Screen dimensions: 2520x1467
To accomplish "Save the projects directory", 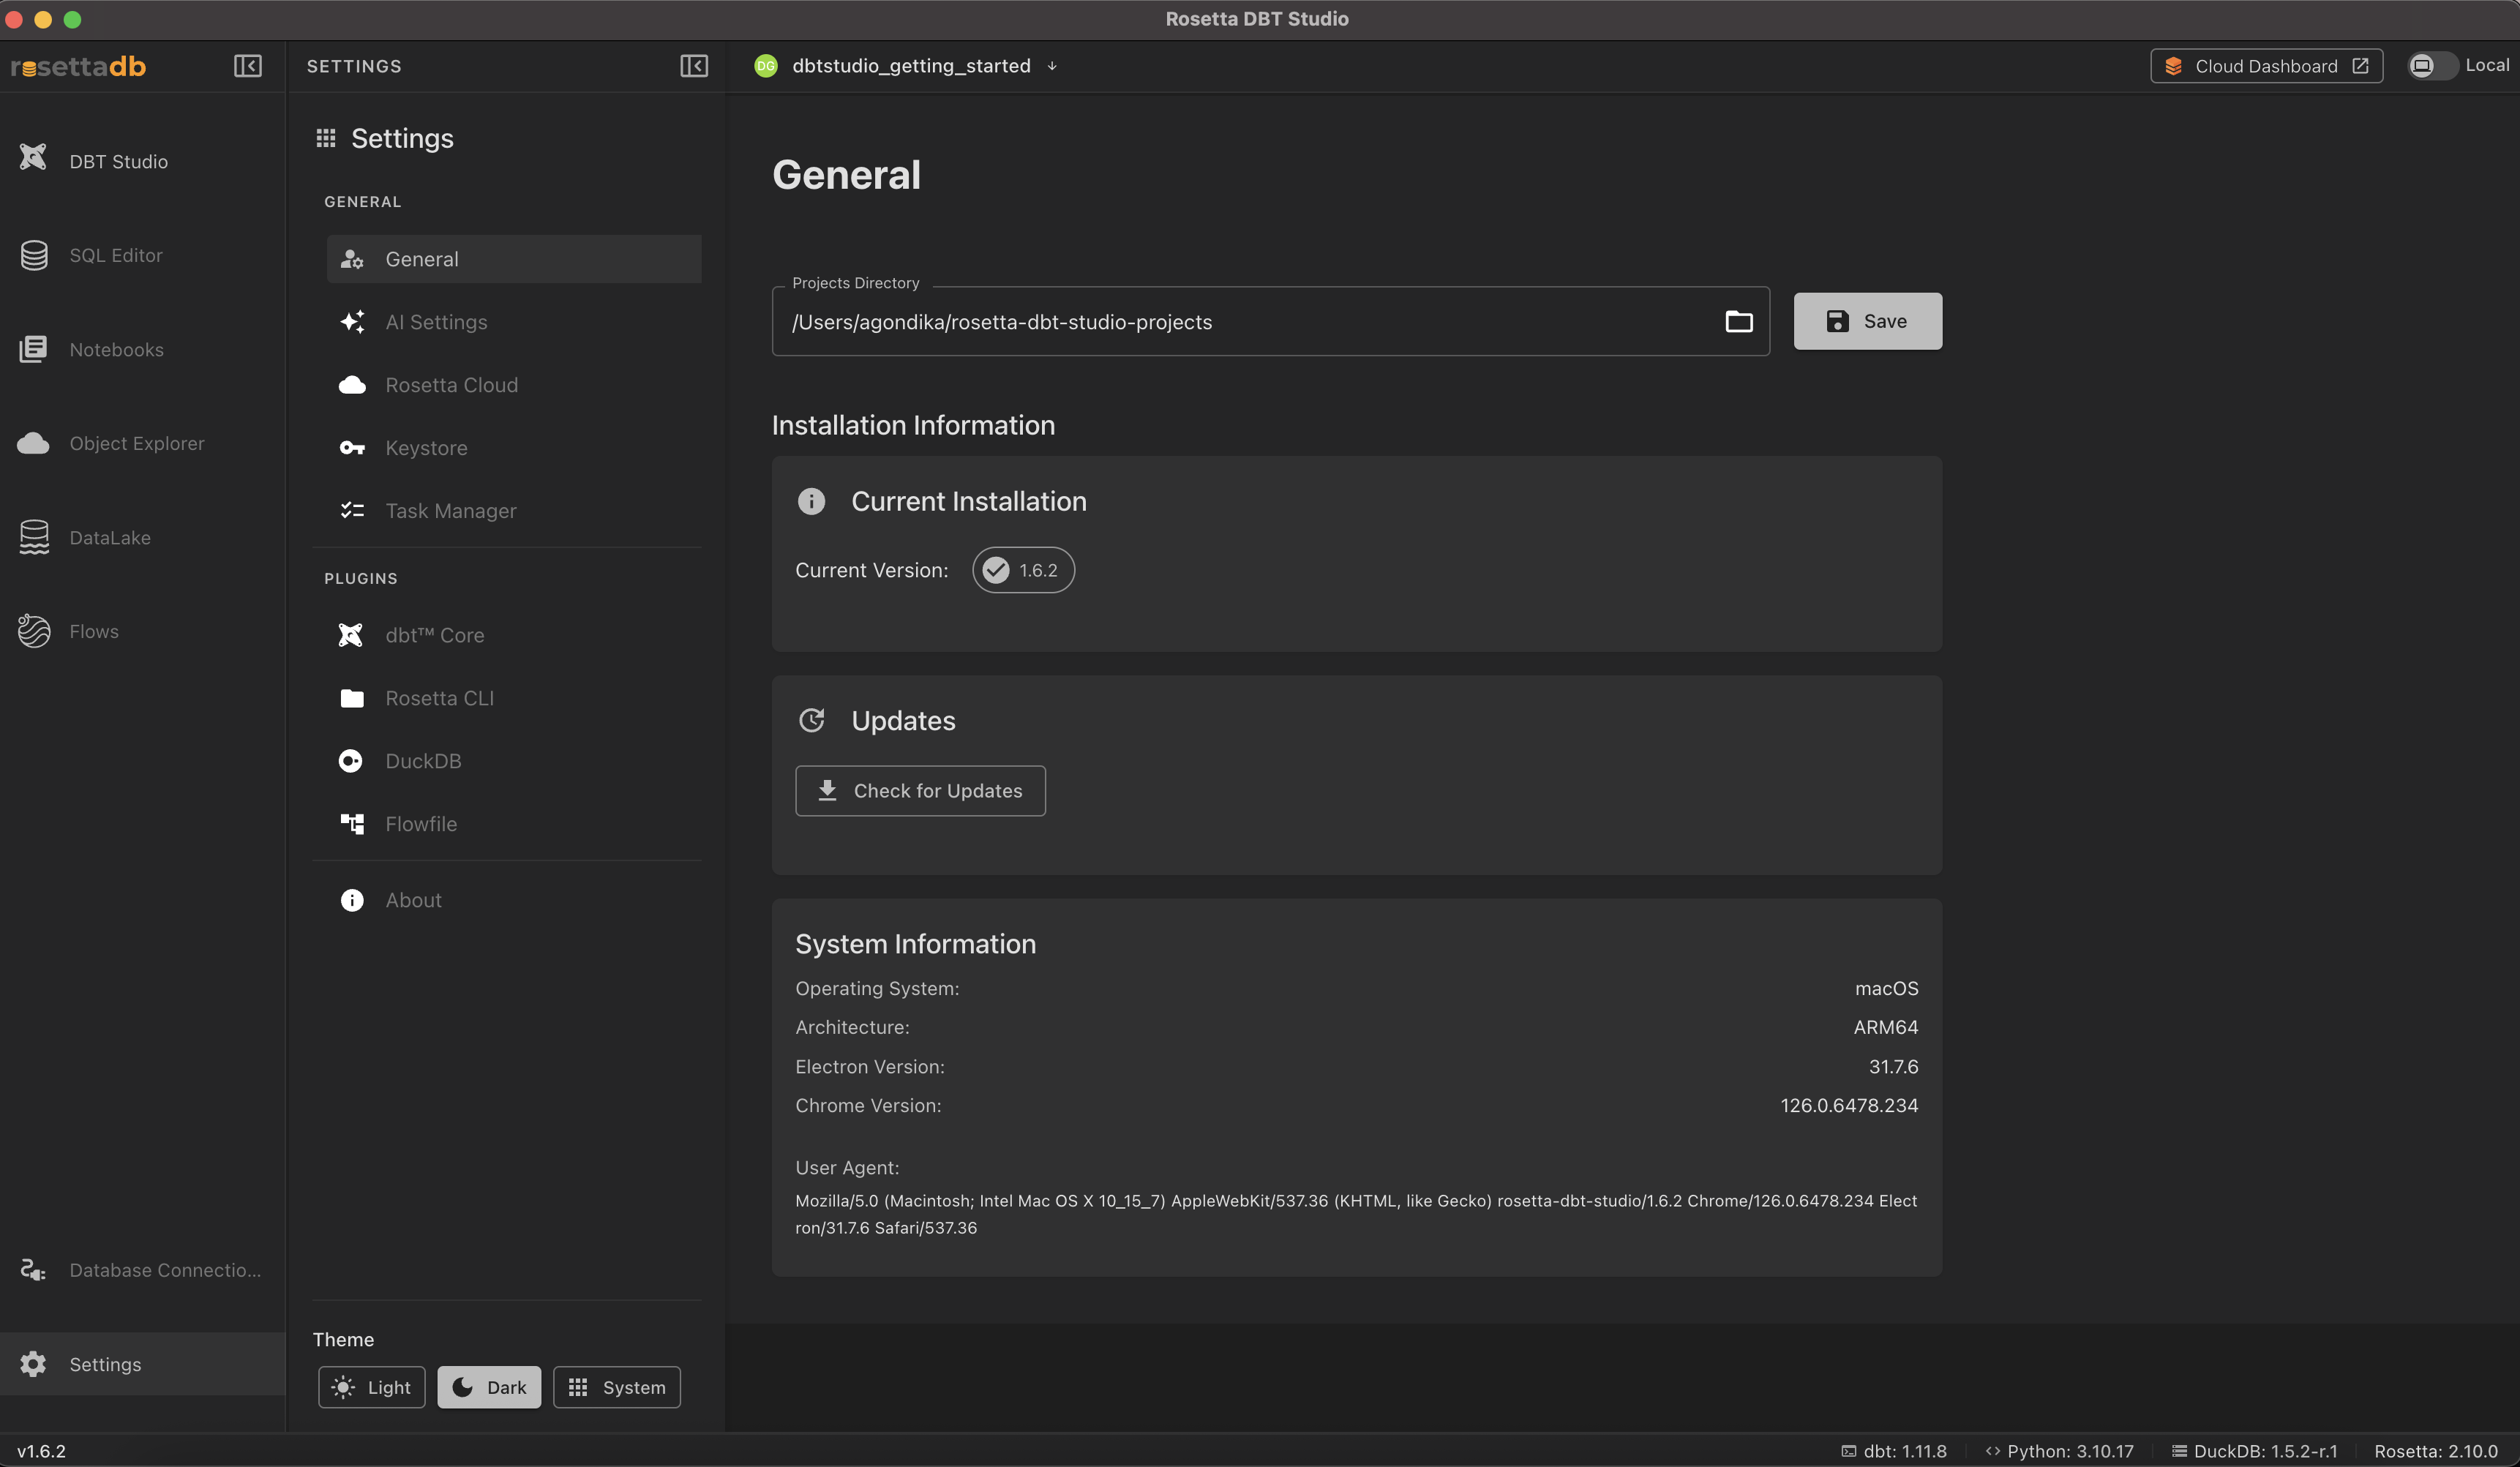I will [x=1867, y=321].
